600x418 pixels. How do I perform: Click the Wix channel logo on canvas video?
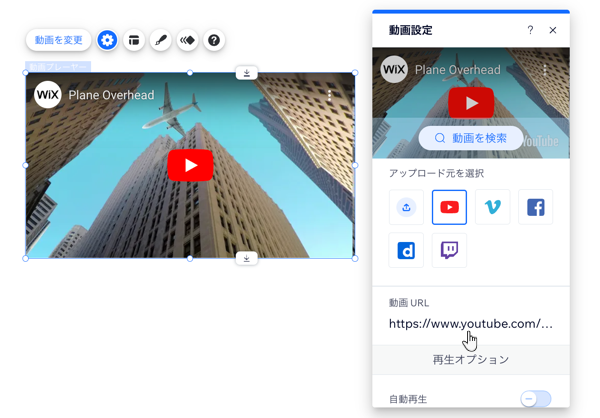tap(48, 95)
